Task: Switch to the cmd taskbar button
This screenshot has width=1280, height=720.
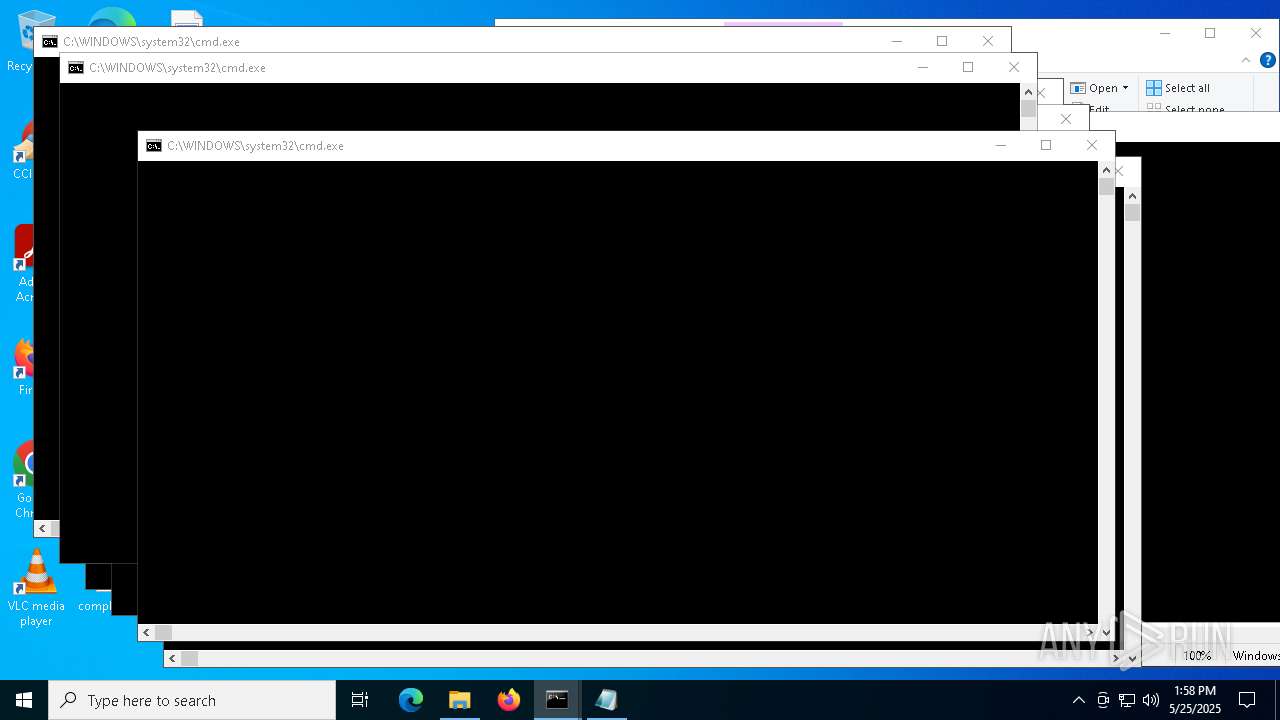Action: 557,700
